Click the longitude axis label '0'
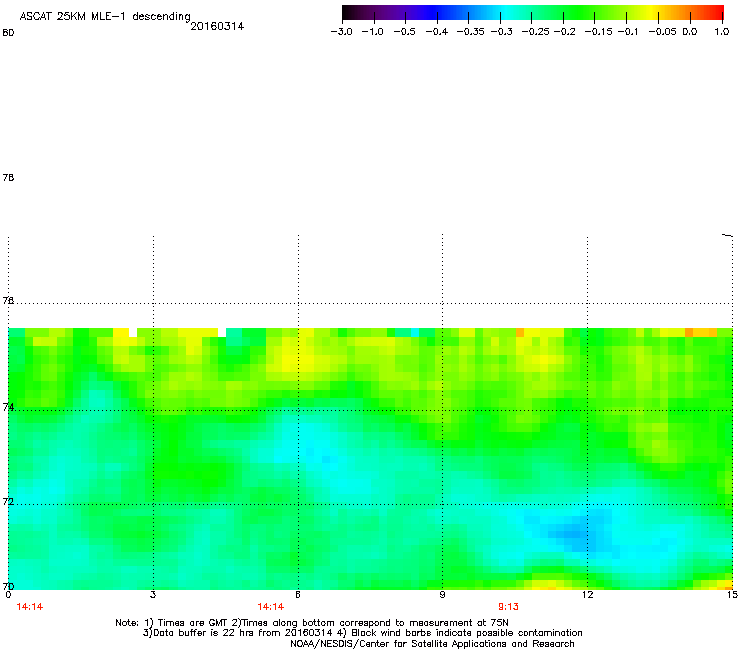Screen dimensions: 740x650 [x=8, y=595]
